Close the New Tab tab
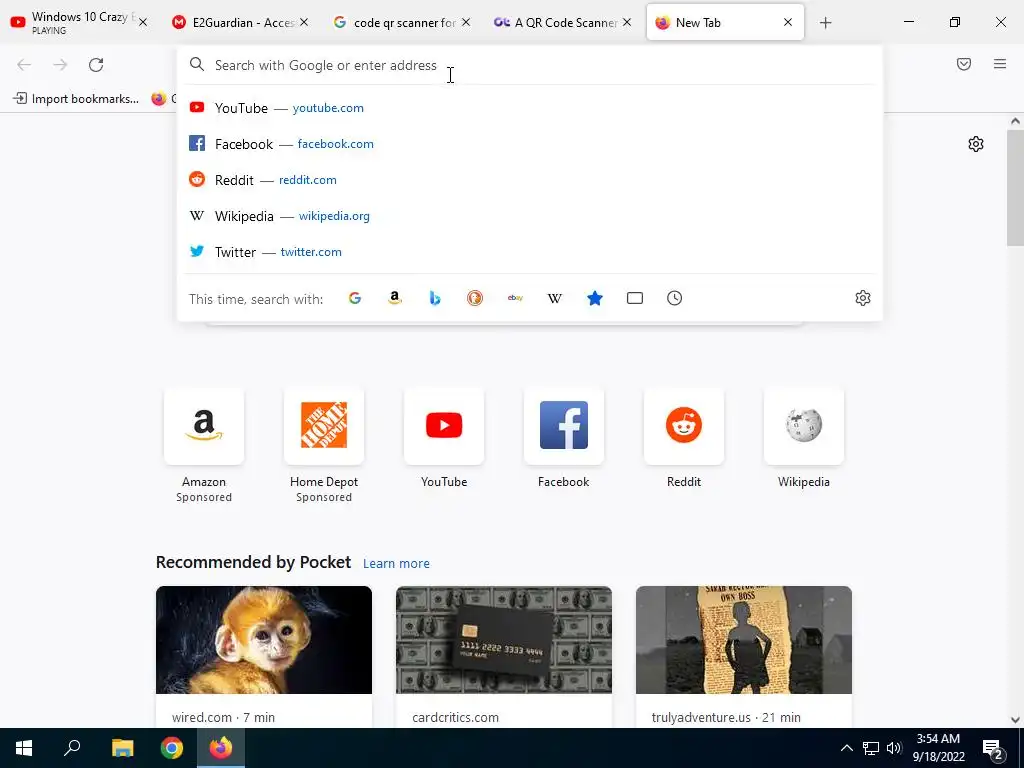 [788, 22]
